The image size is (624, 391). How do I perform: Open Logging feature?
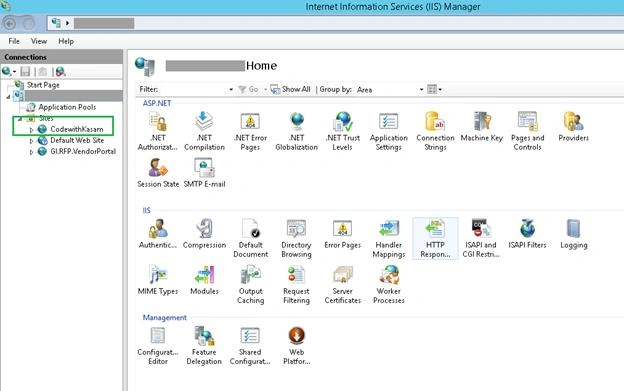[573, 233]
